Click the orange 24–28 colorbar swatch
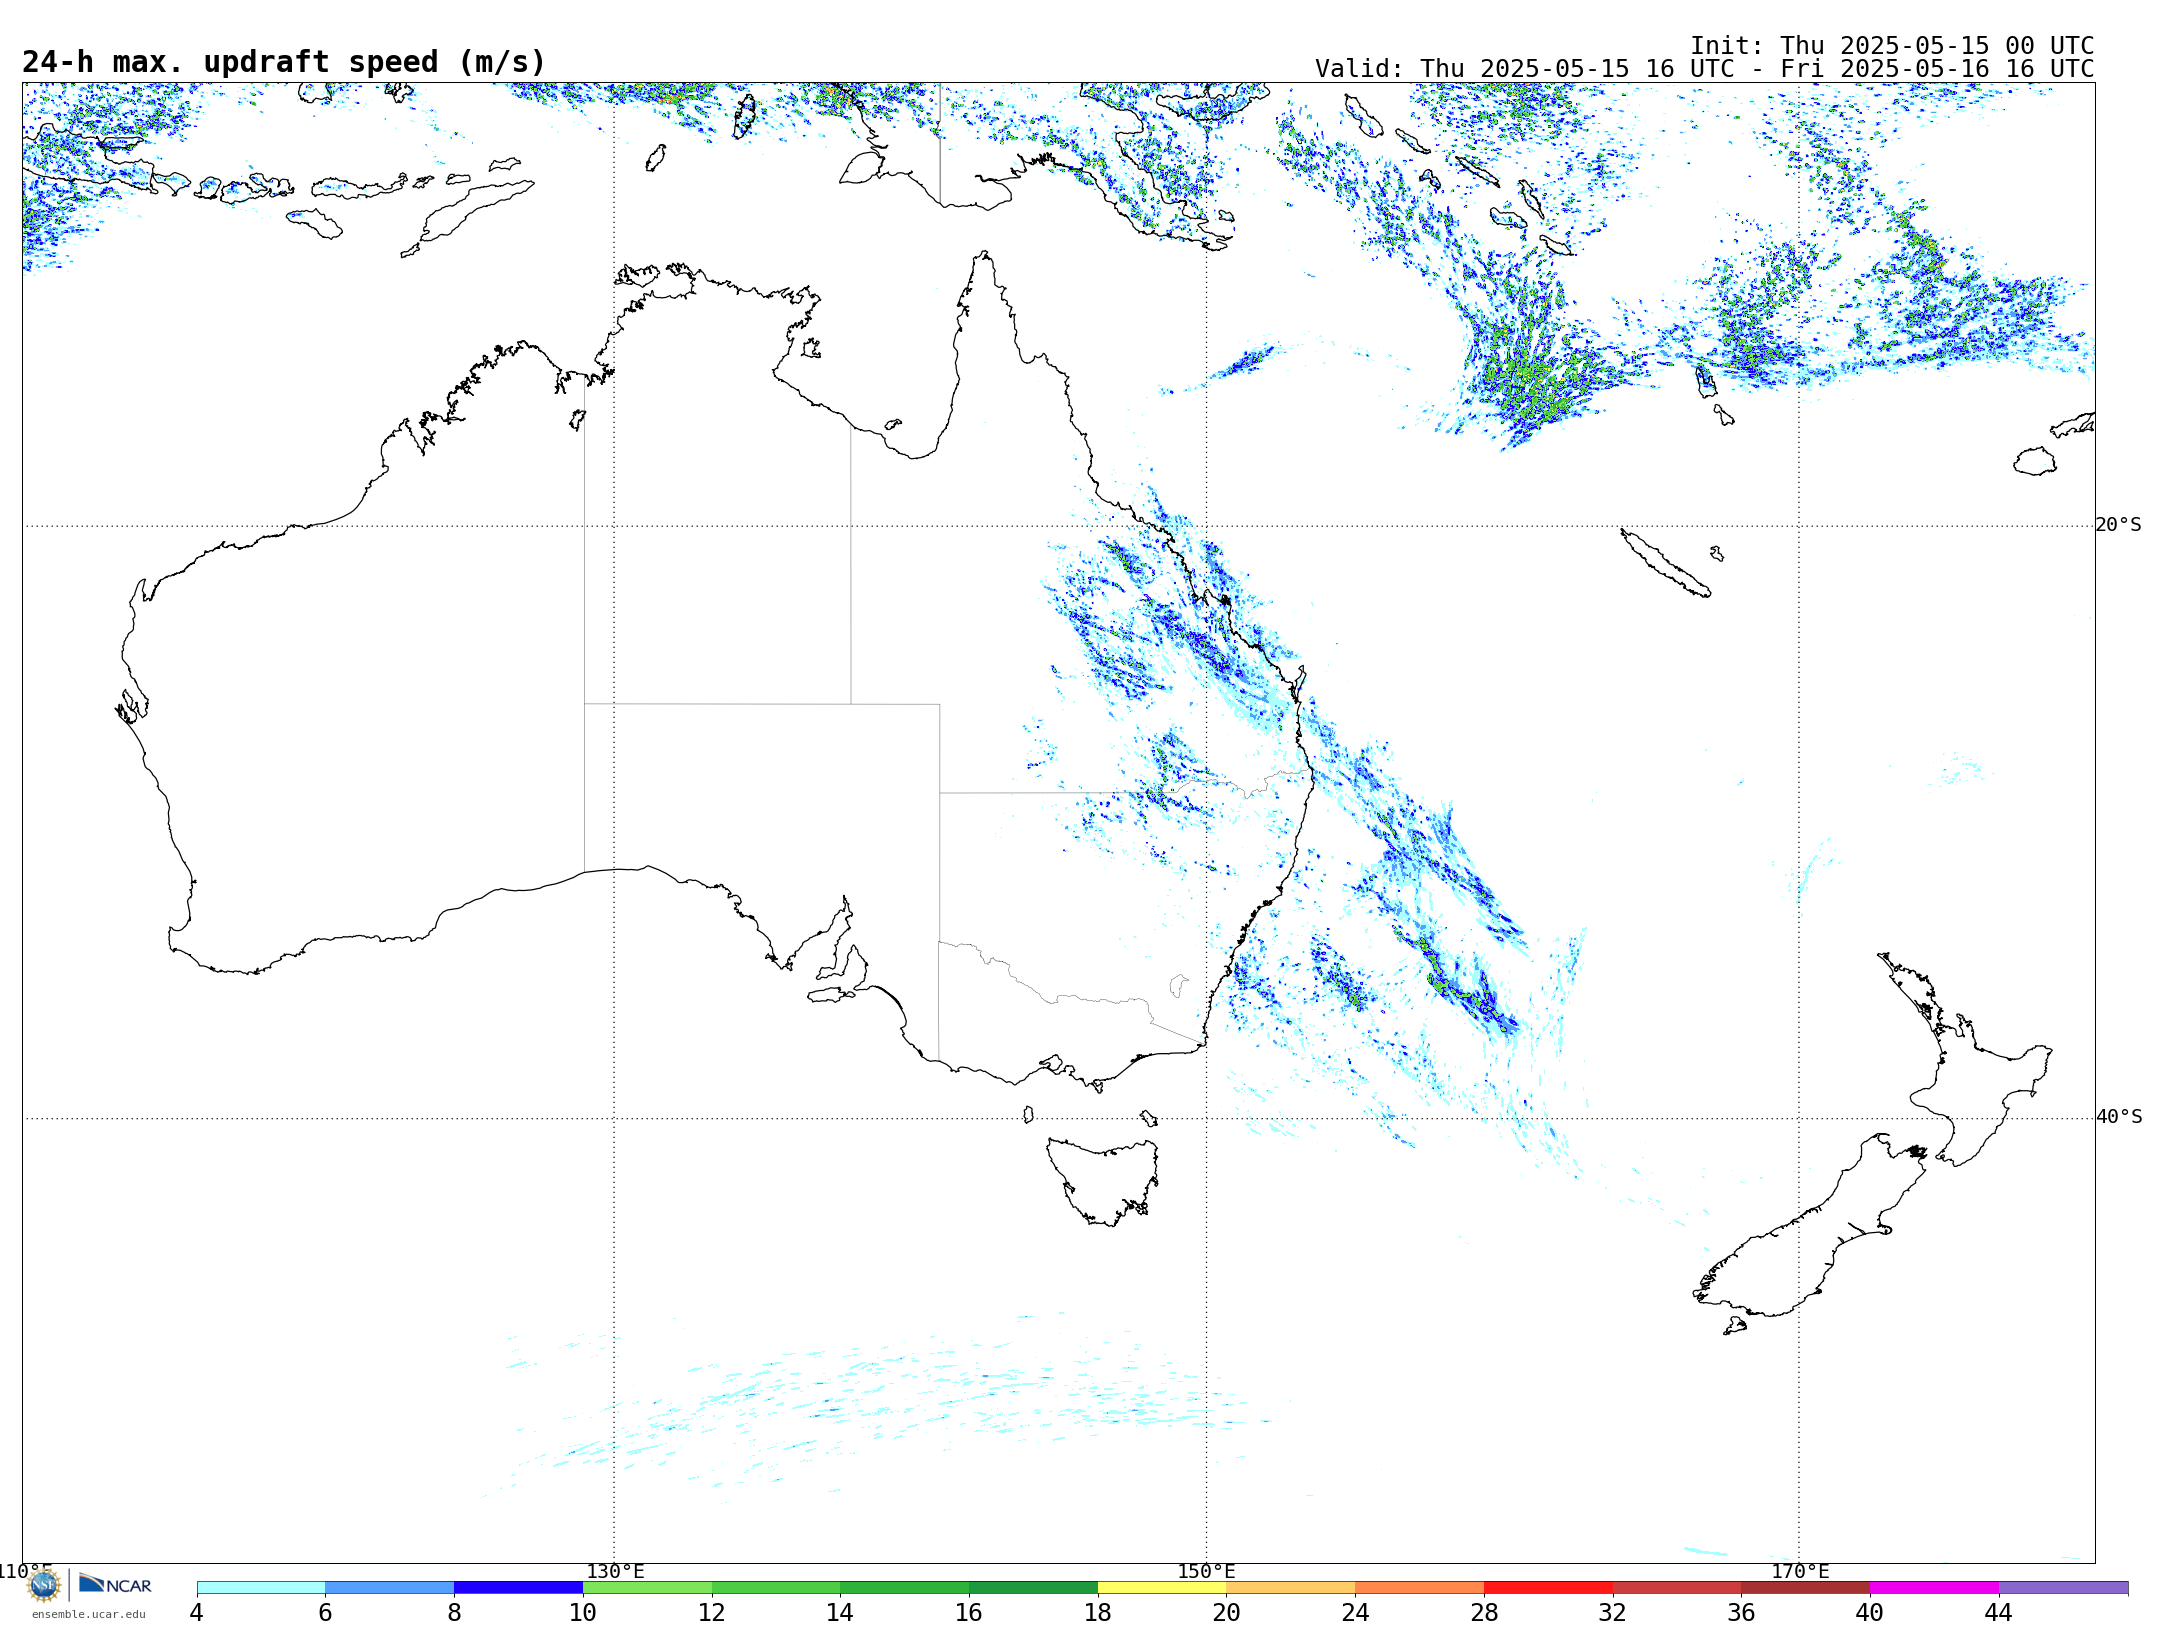This screenshot has height=1626, width=2160. [x=1420, y=1588]
